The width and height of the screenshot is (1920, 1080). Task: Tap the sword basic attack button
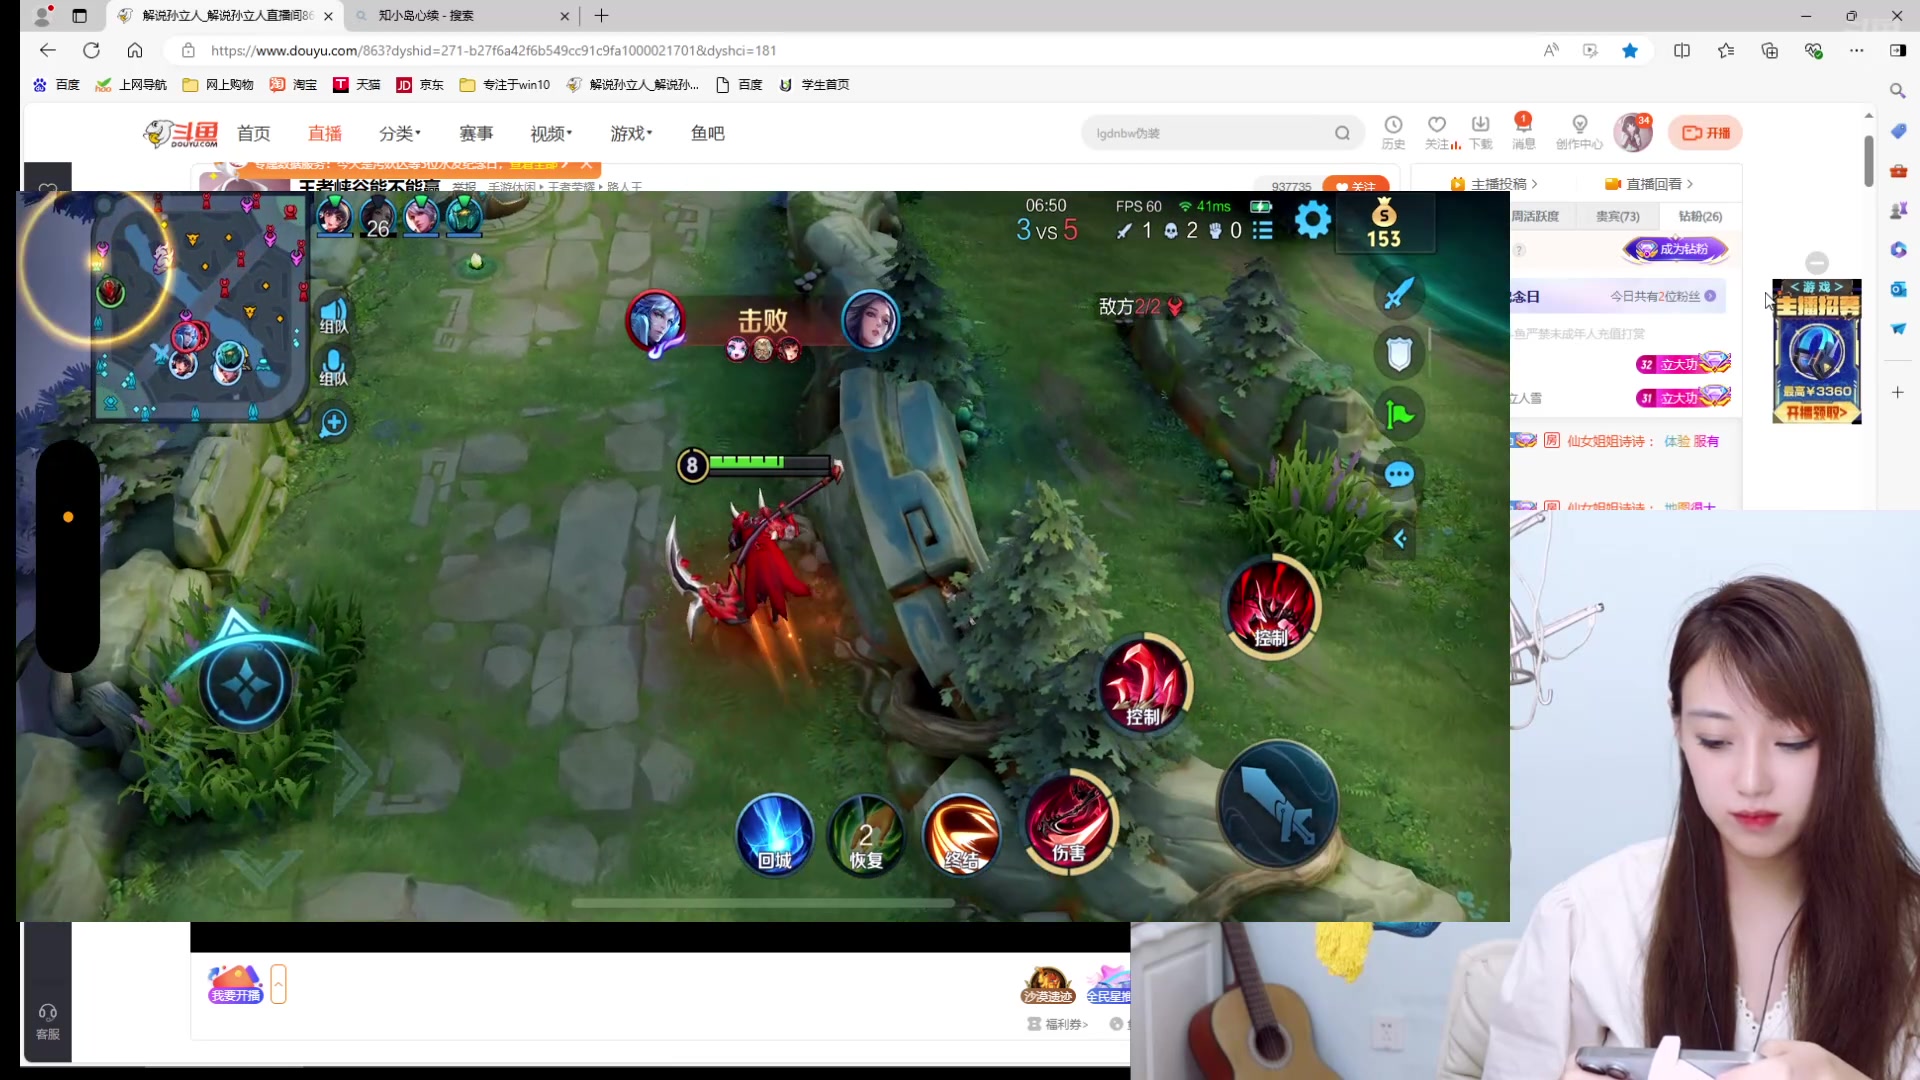[1277, 803]
